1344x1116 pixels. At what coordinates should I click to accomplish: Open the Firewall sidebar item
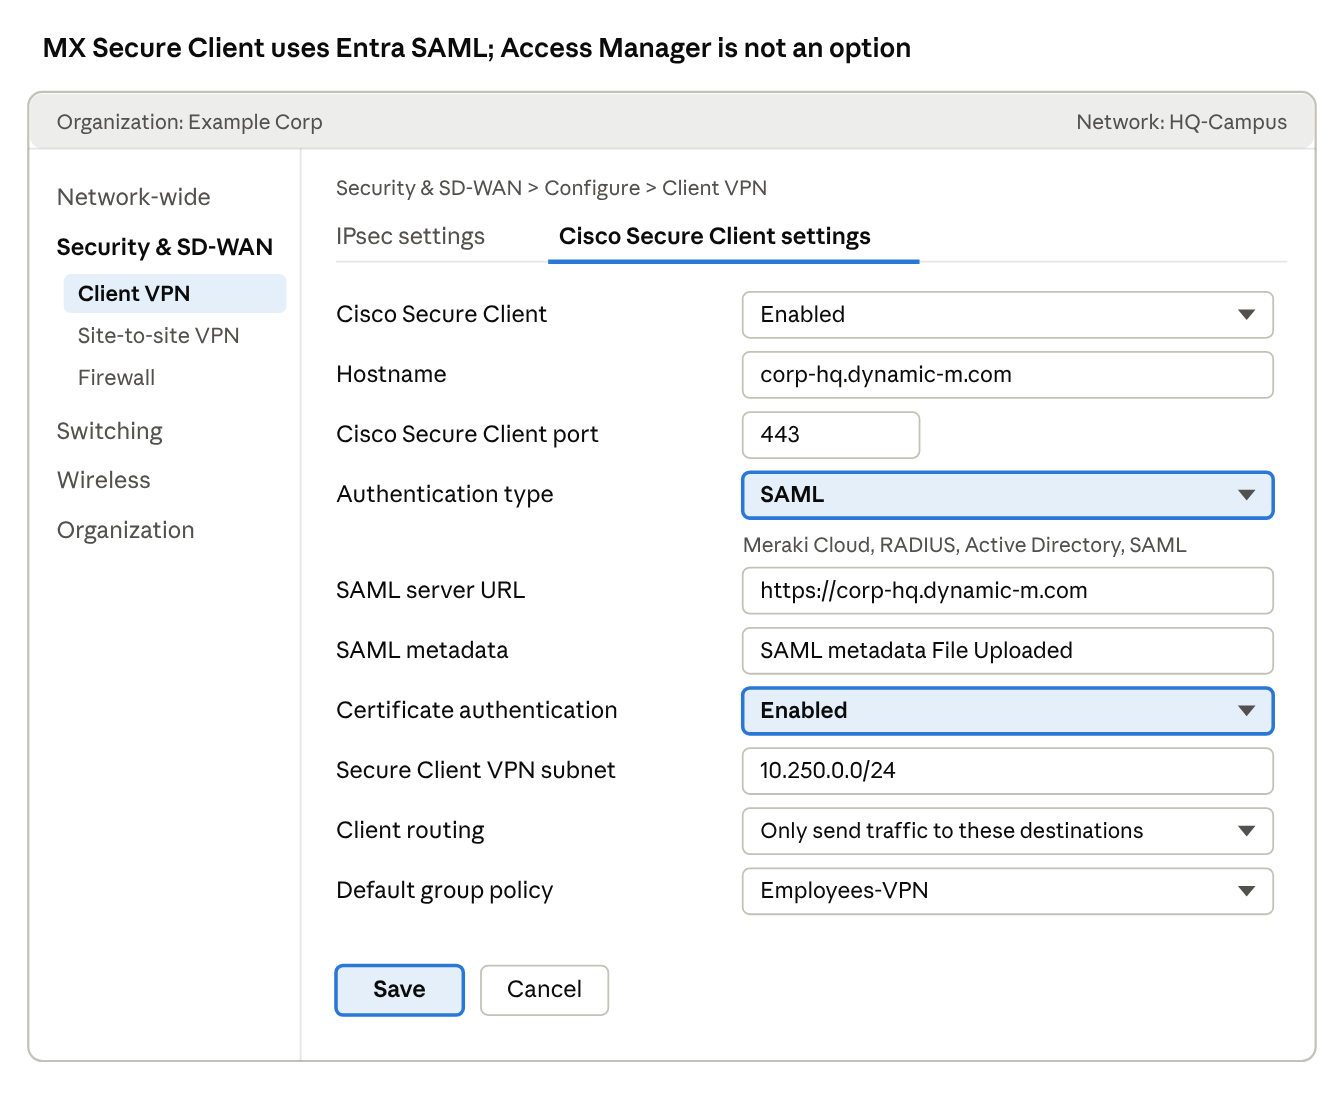click(x=116, y=377)
